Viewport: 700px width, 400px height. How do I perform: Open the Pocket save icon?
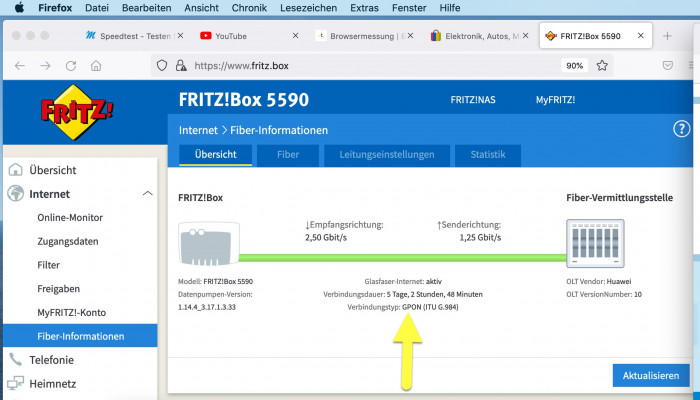(x=640, y=66)
